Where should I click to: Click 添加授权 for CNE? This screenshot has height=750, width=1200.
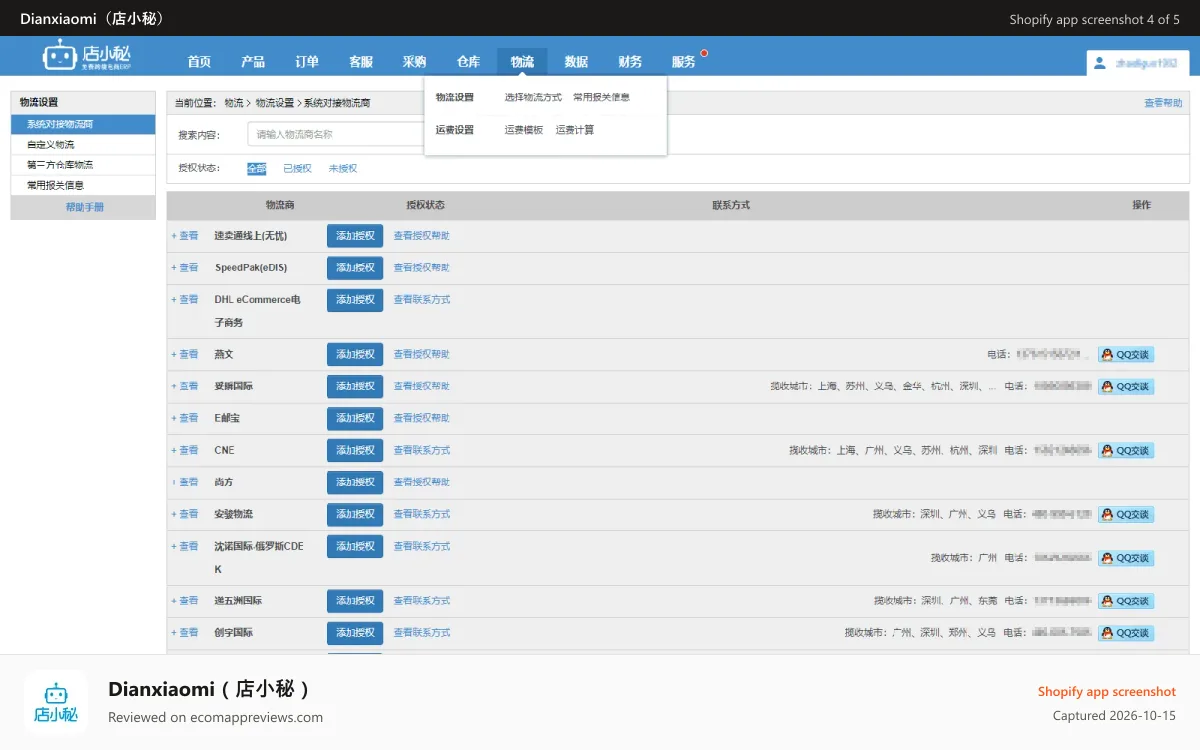pos(355,450)
